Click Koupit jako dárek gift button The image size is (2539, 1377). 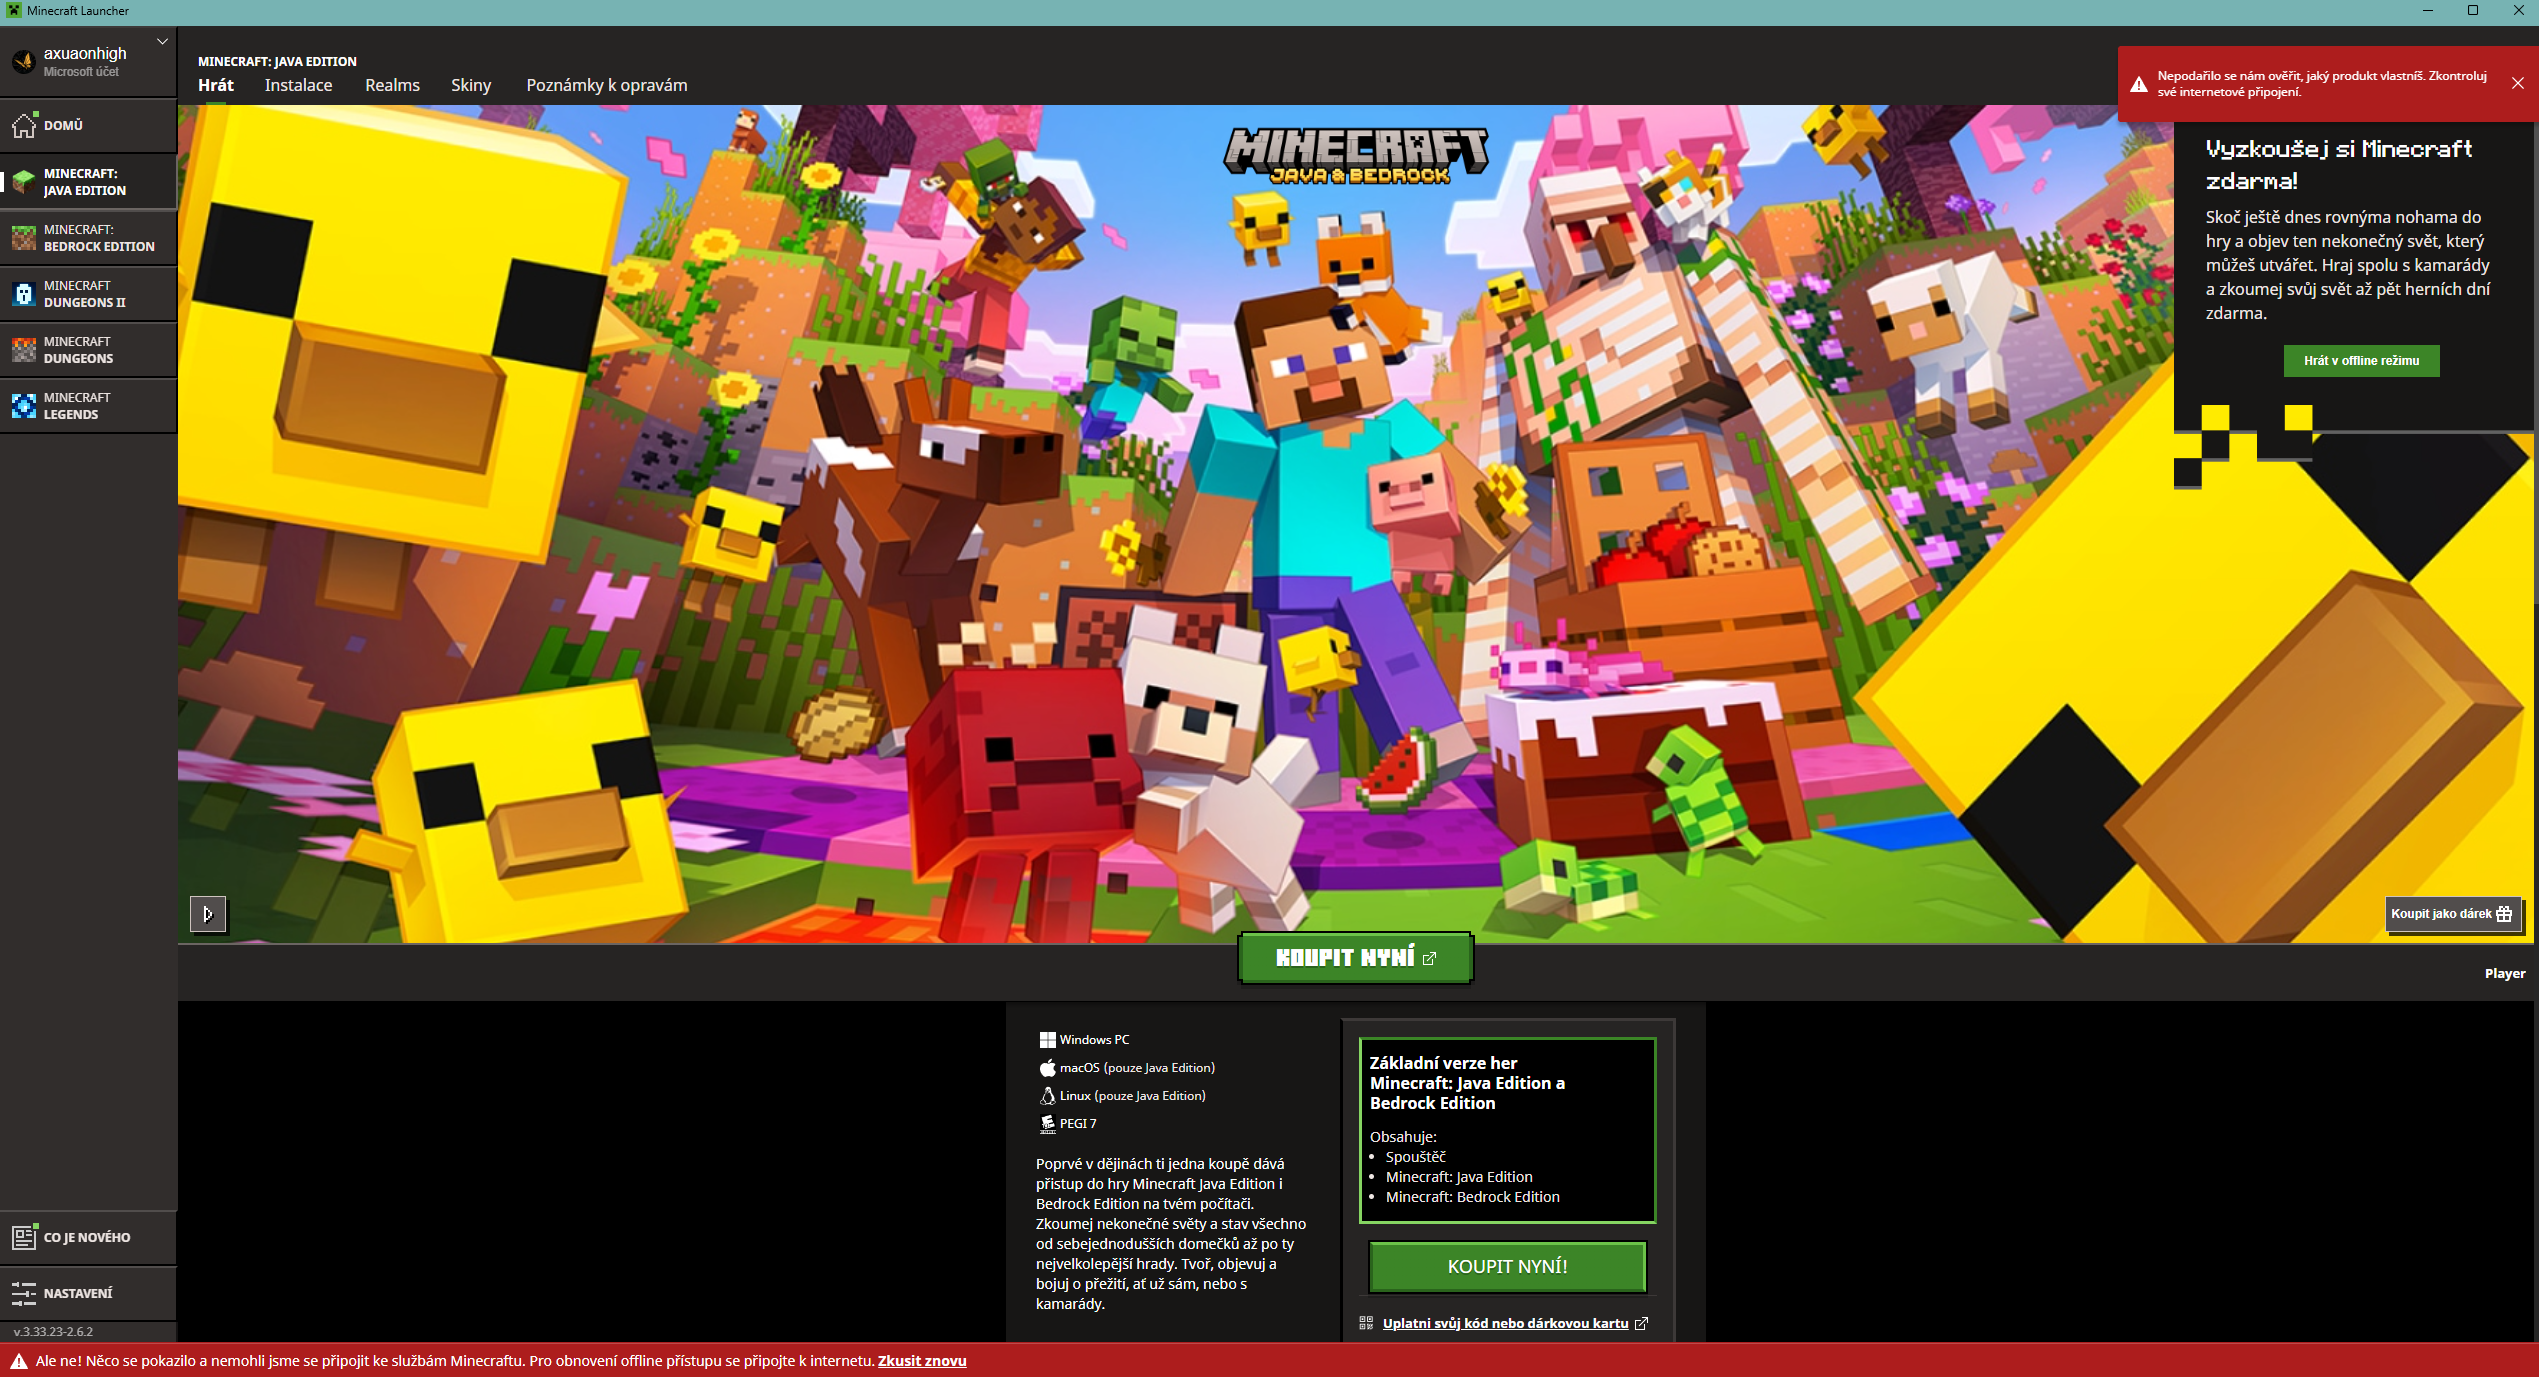(x=2452, y=914)
